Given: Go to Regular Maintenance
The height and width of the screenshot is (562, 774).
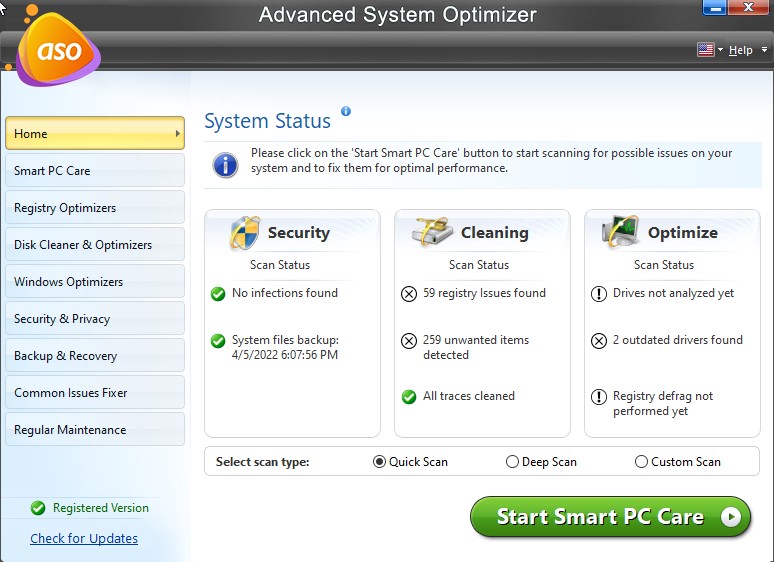Looking at the screenshot, I should (95, 429).
